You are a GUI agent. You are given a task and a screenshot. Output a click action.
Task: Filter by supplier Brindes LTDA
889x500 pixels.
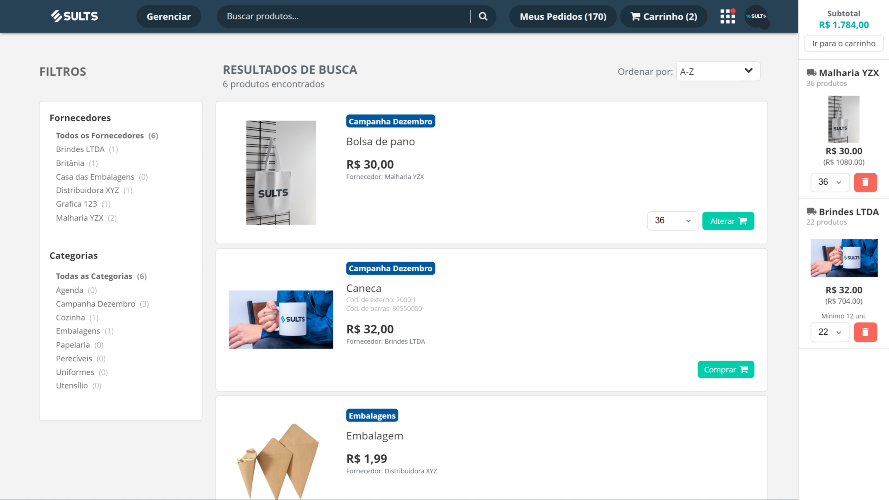pos(87,149)
